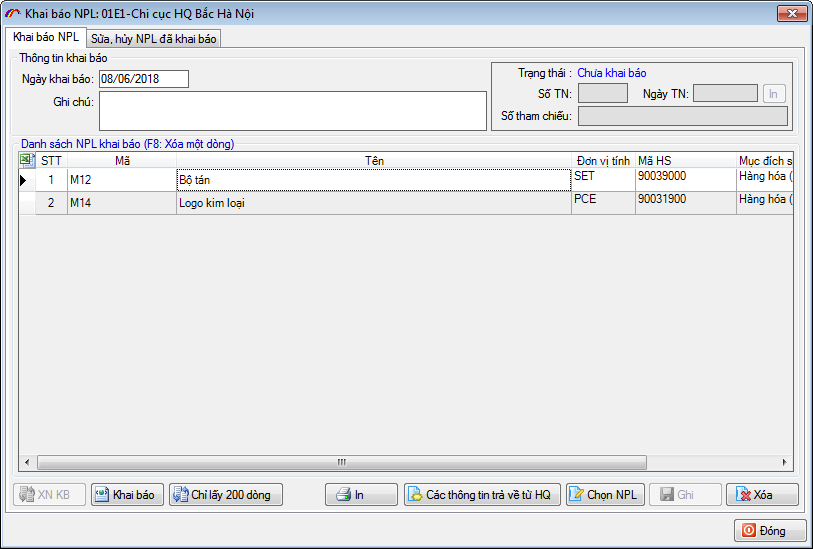Select the Logo kim loại row cell
Screen dimensions: 813x549
point(374,203)
